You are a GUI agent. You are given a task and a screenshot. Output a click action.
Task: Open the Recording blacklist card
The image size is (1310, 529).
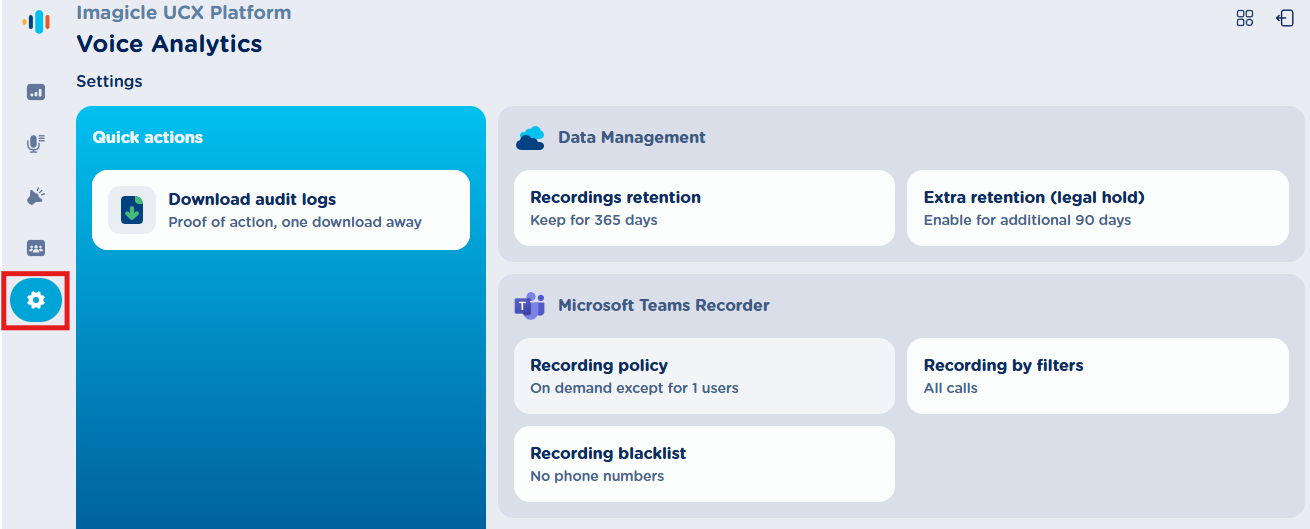point(704,464)
